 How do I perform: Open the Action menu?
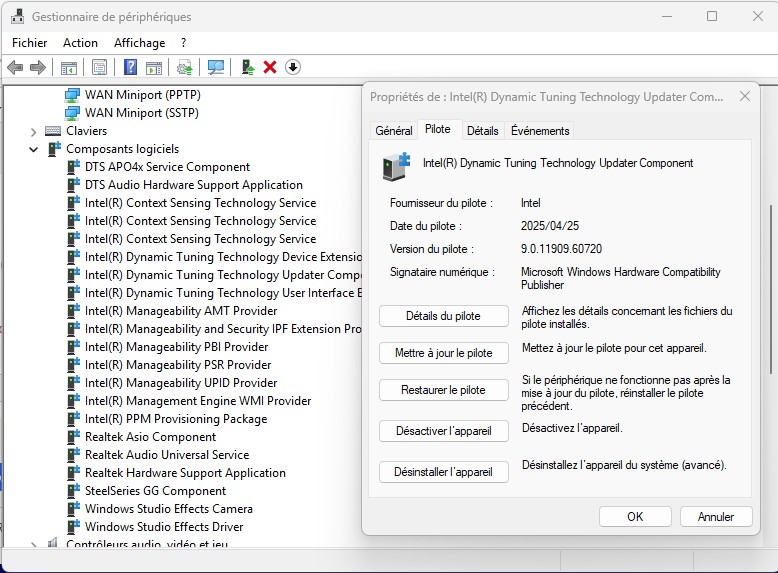pyautogui.click(x=80, y=43)
